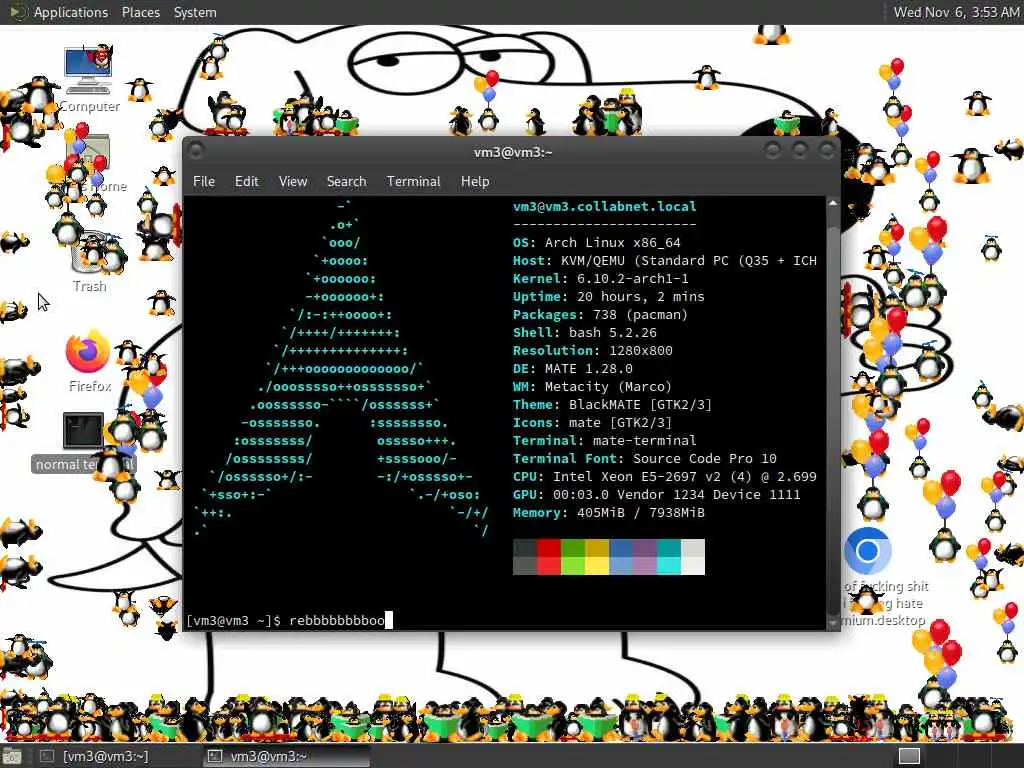
Task: Open the Applications panel menu
Action: [71, 12]
